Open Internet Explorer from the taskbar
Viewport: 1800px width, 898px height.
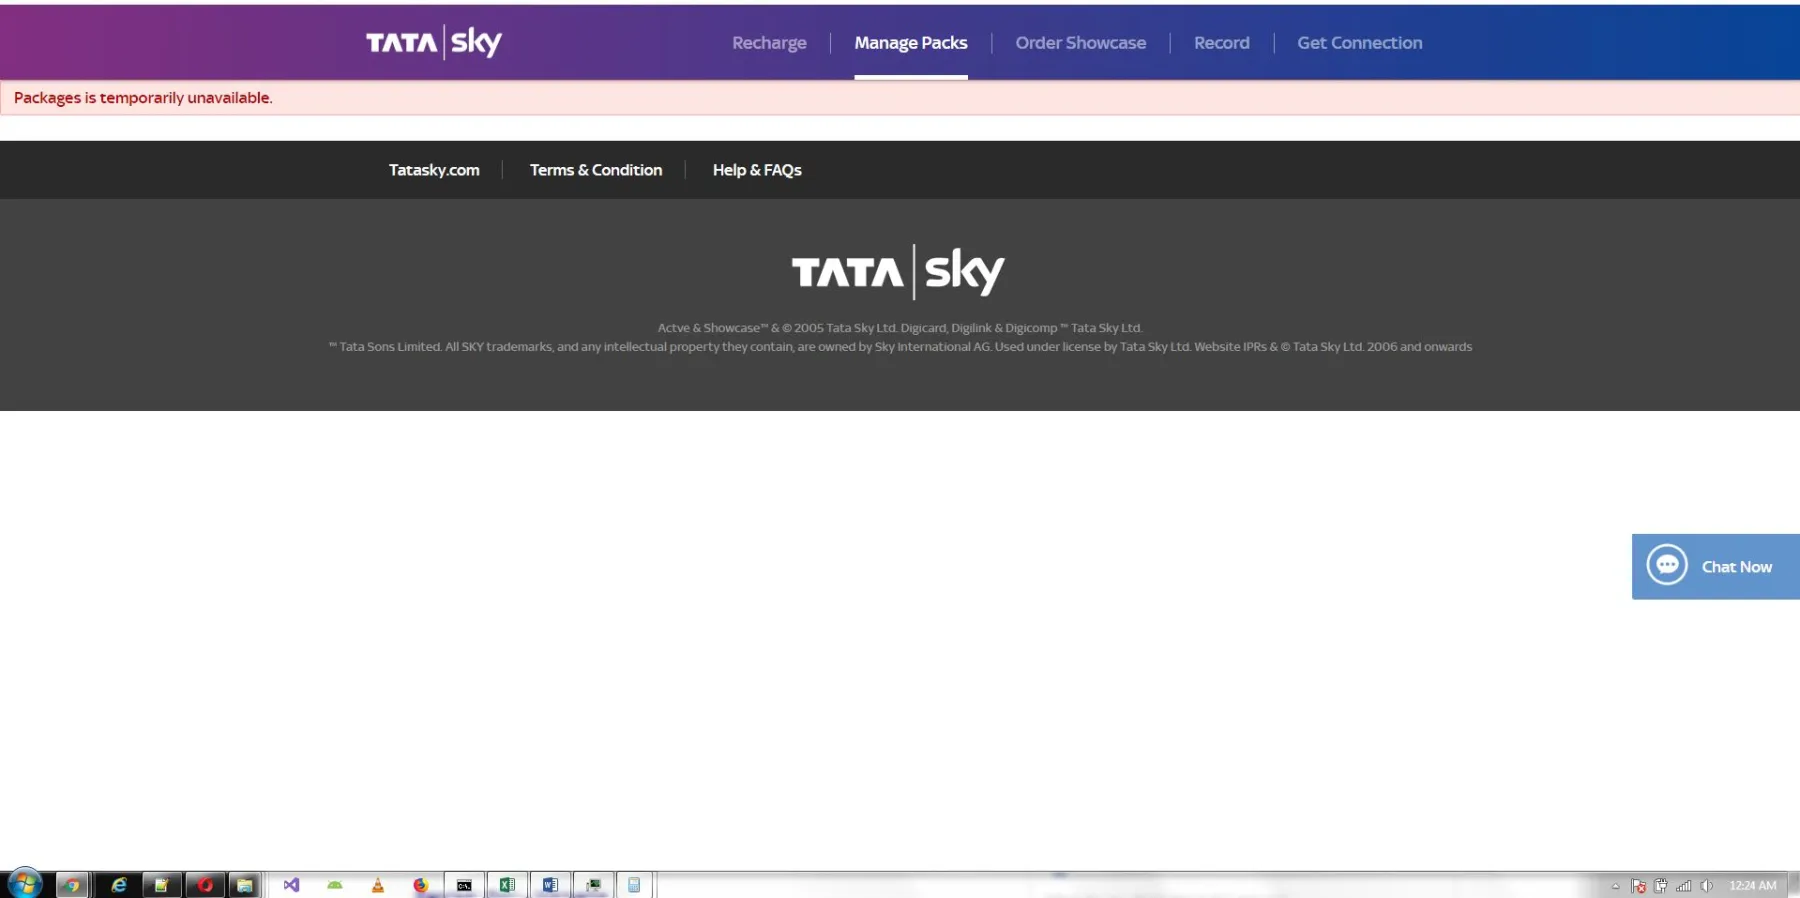pos(118,885)
